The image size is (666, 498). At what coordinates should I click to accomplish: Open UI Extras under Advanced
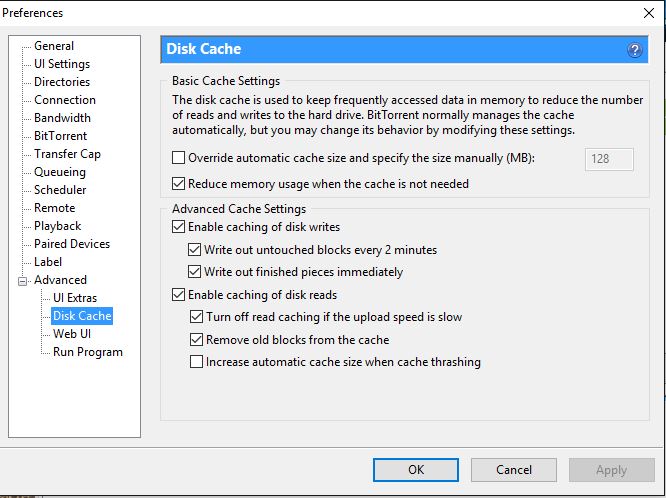click(x=75, y=298)
